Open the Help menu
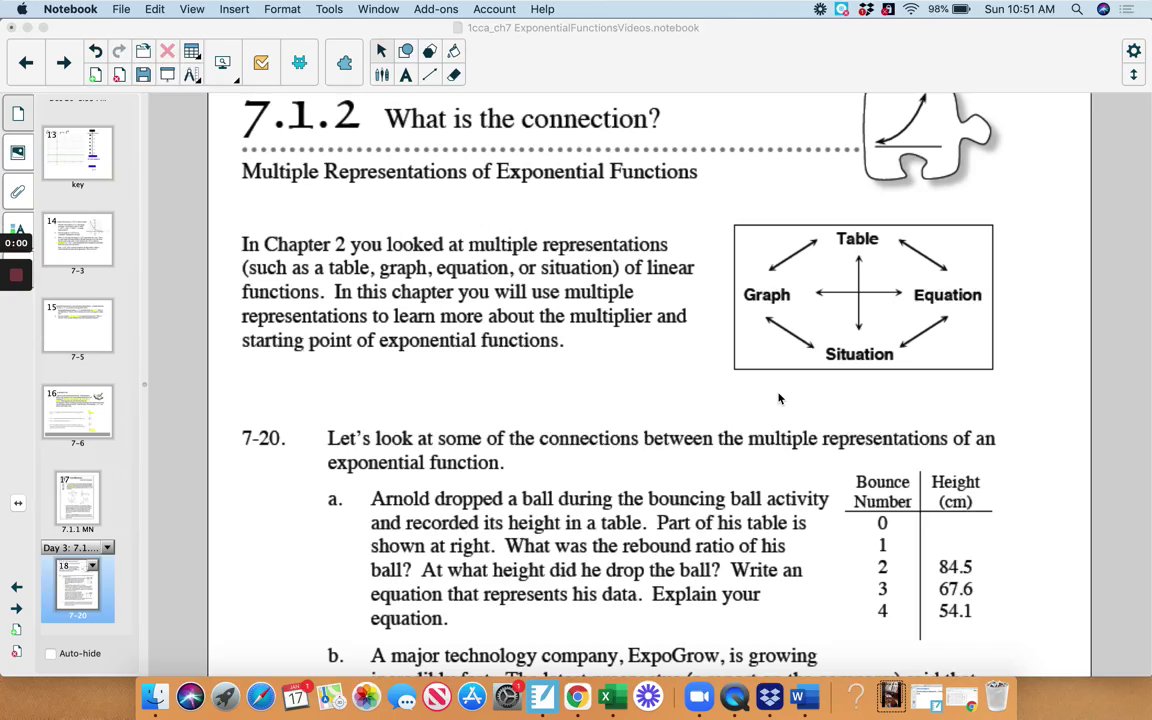This screenshot has width=1152, height=720. (x=542, y=9)
